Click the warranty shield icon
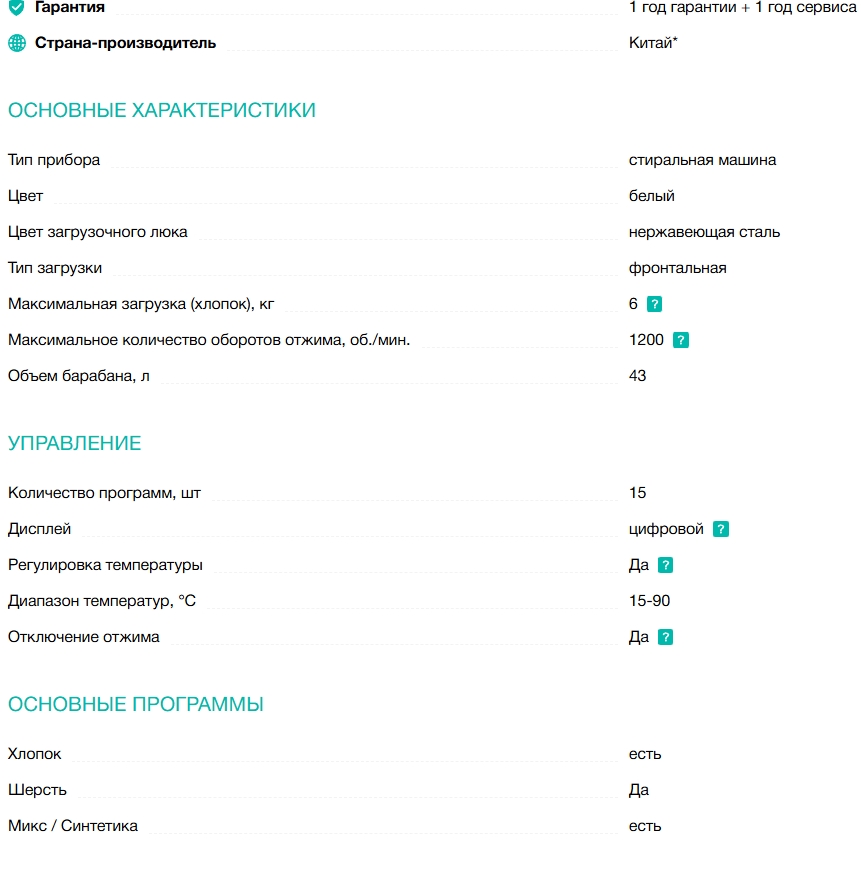 16,8
